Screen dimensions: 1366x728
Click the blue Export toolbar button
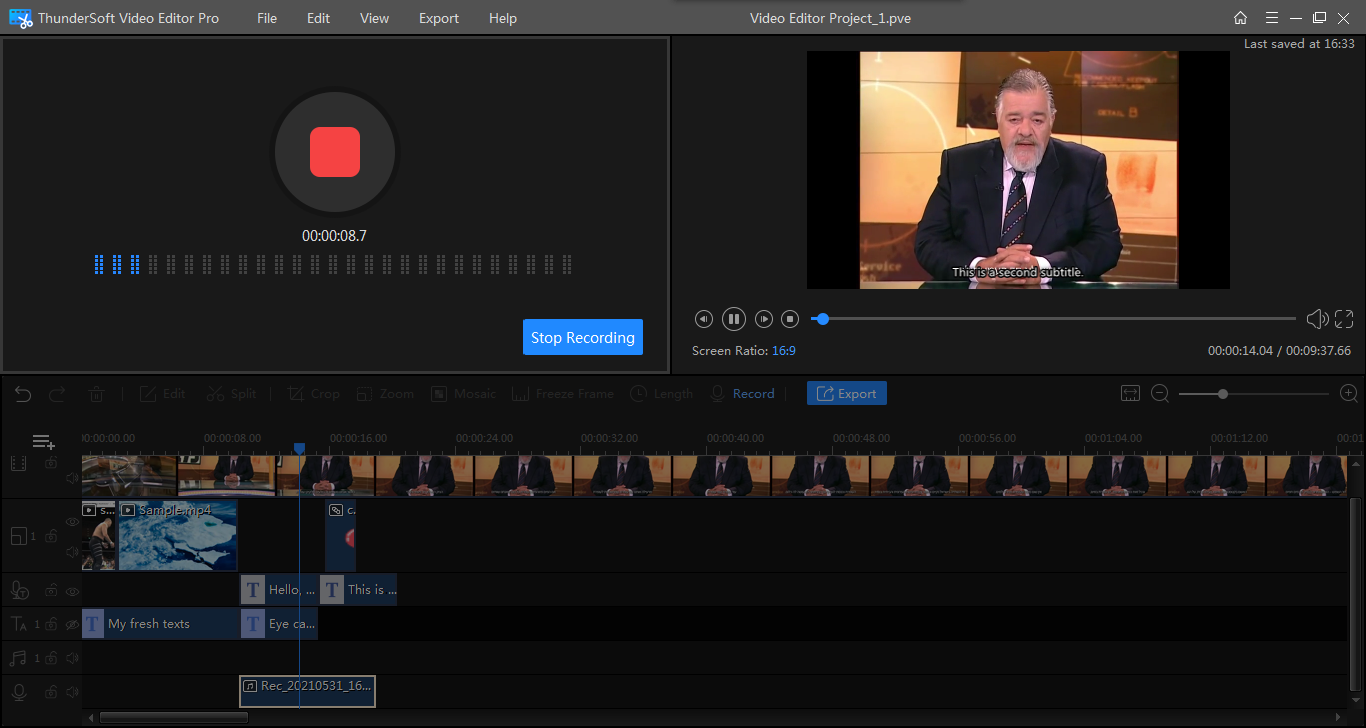pyautogui.click(x=846, y=394)
